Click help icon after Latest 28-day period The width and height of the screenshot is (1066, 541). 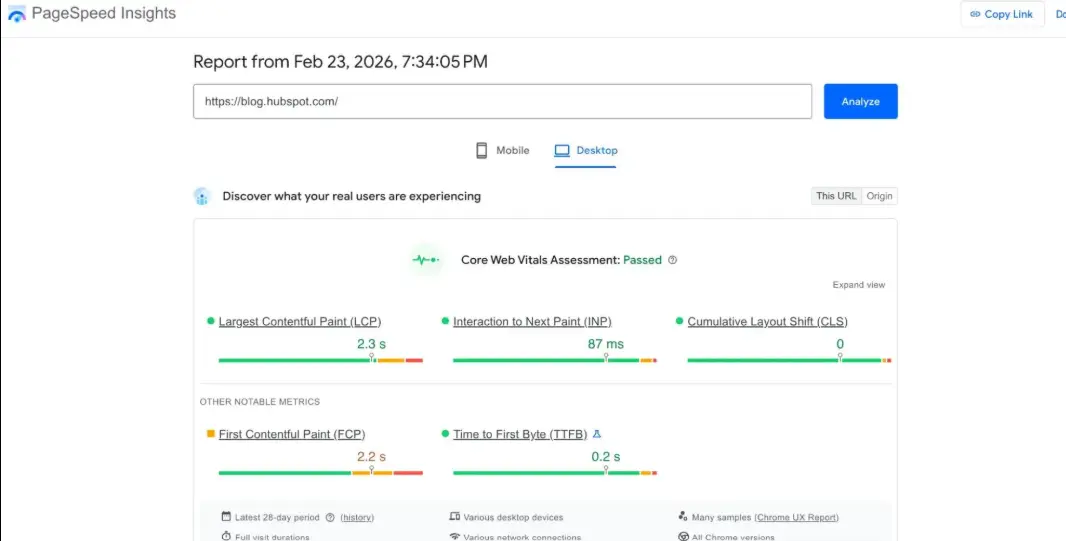pyautogui.click(x=330, y=517)
